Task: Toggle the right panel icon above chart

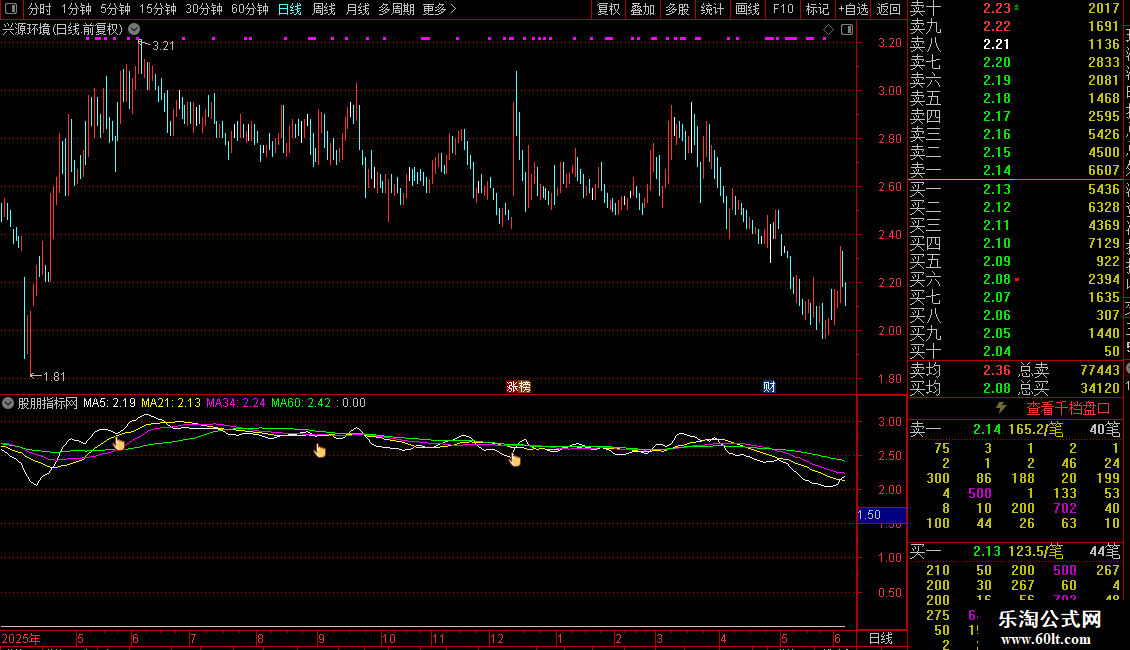Action: (847, 30)
